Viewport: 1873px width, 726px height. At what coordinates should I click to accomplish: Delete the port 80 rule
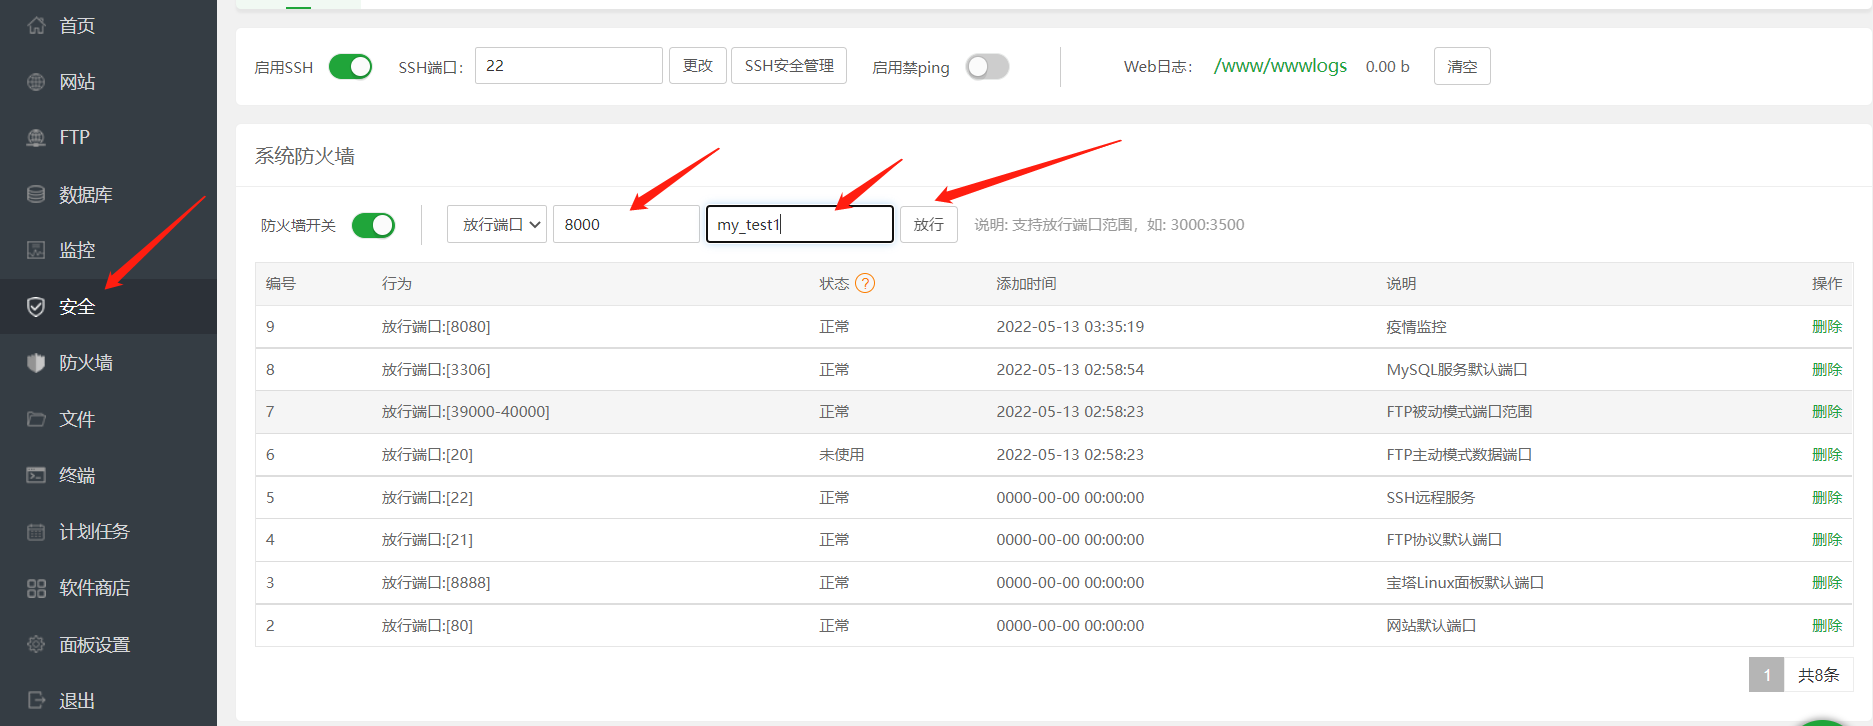coord(1827,625)
